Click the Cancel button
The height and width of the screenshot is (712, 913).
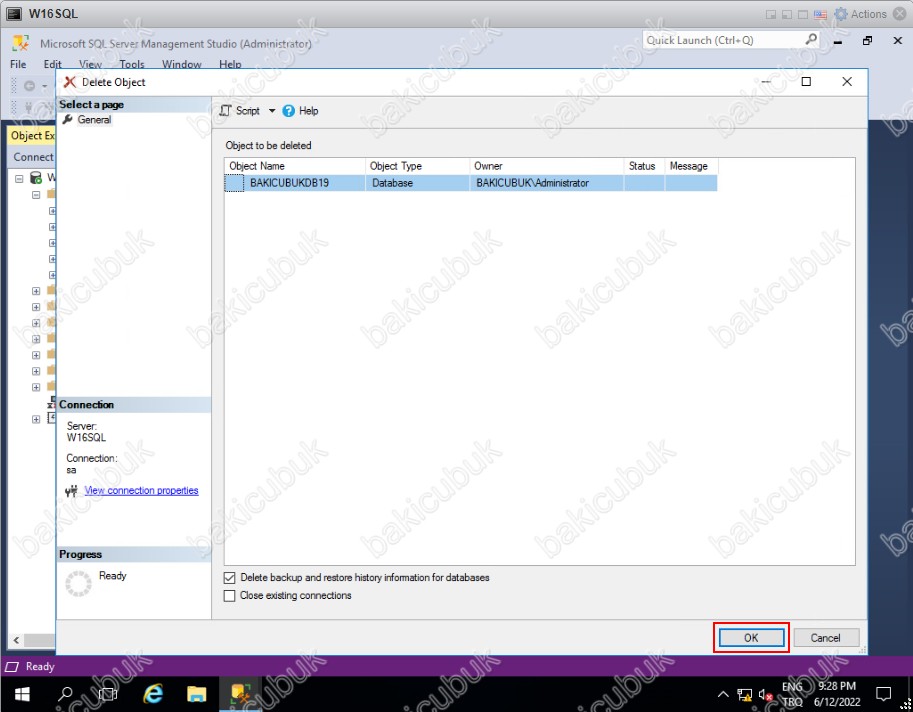pyautogui.click(x=826, y=637)
